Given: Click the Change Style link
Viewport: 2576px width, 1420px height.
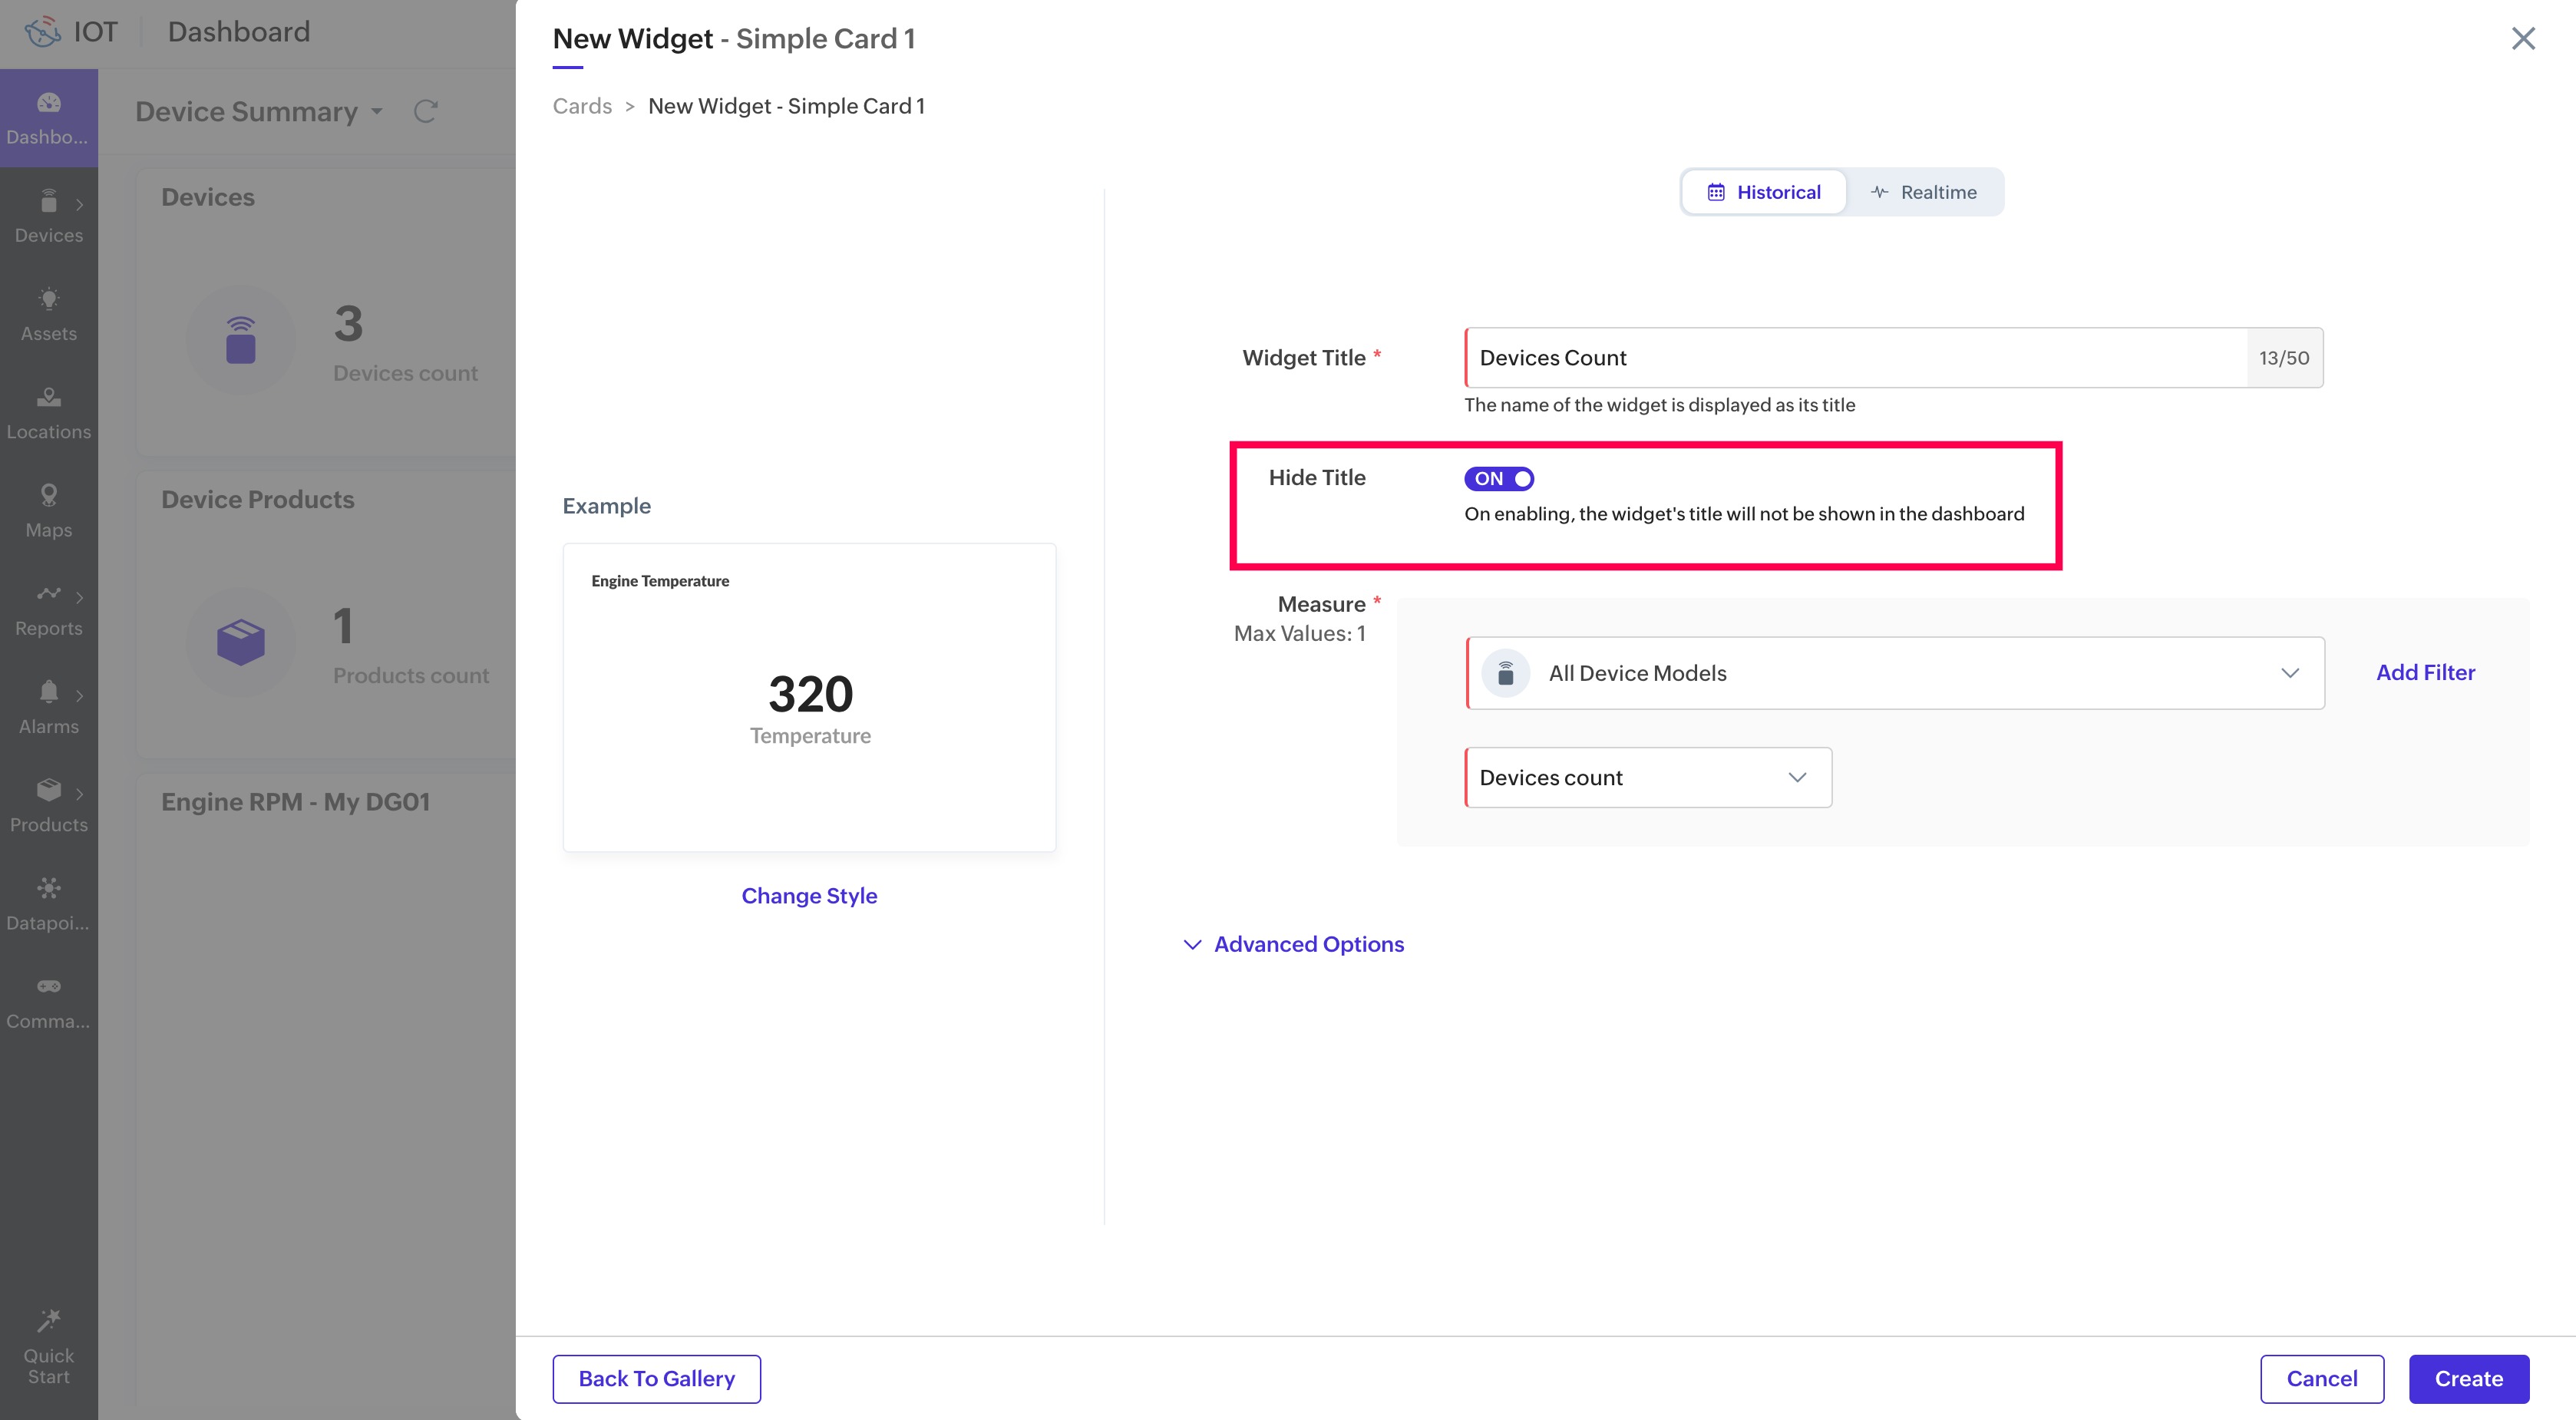Looking at the screenshot, I should click(809, 896).
